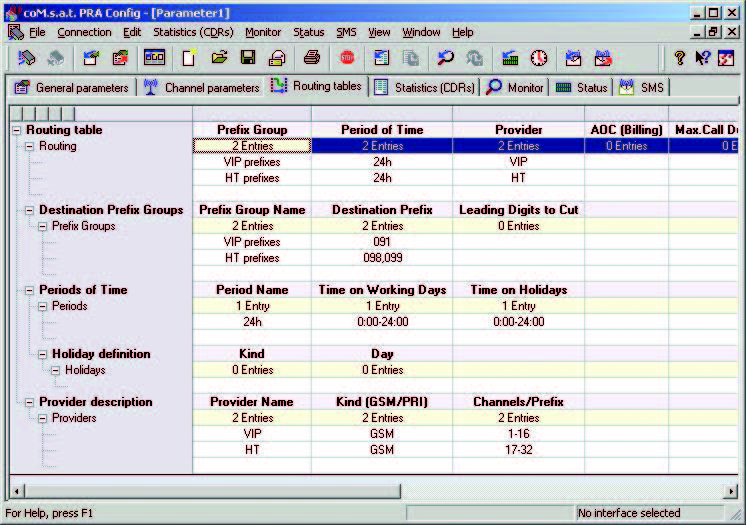Click the '098,099' destination prefix cell
The width and height of the screenshot is (746, 525).
(382, 258)
